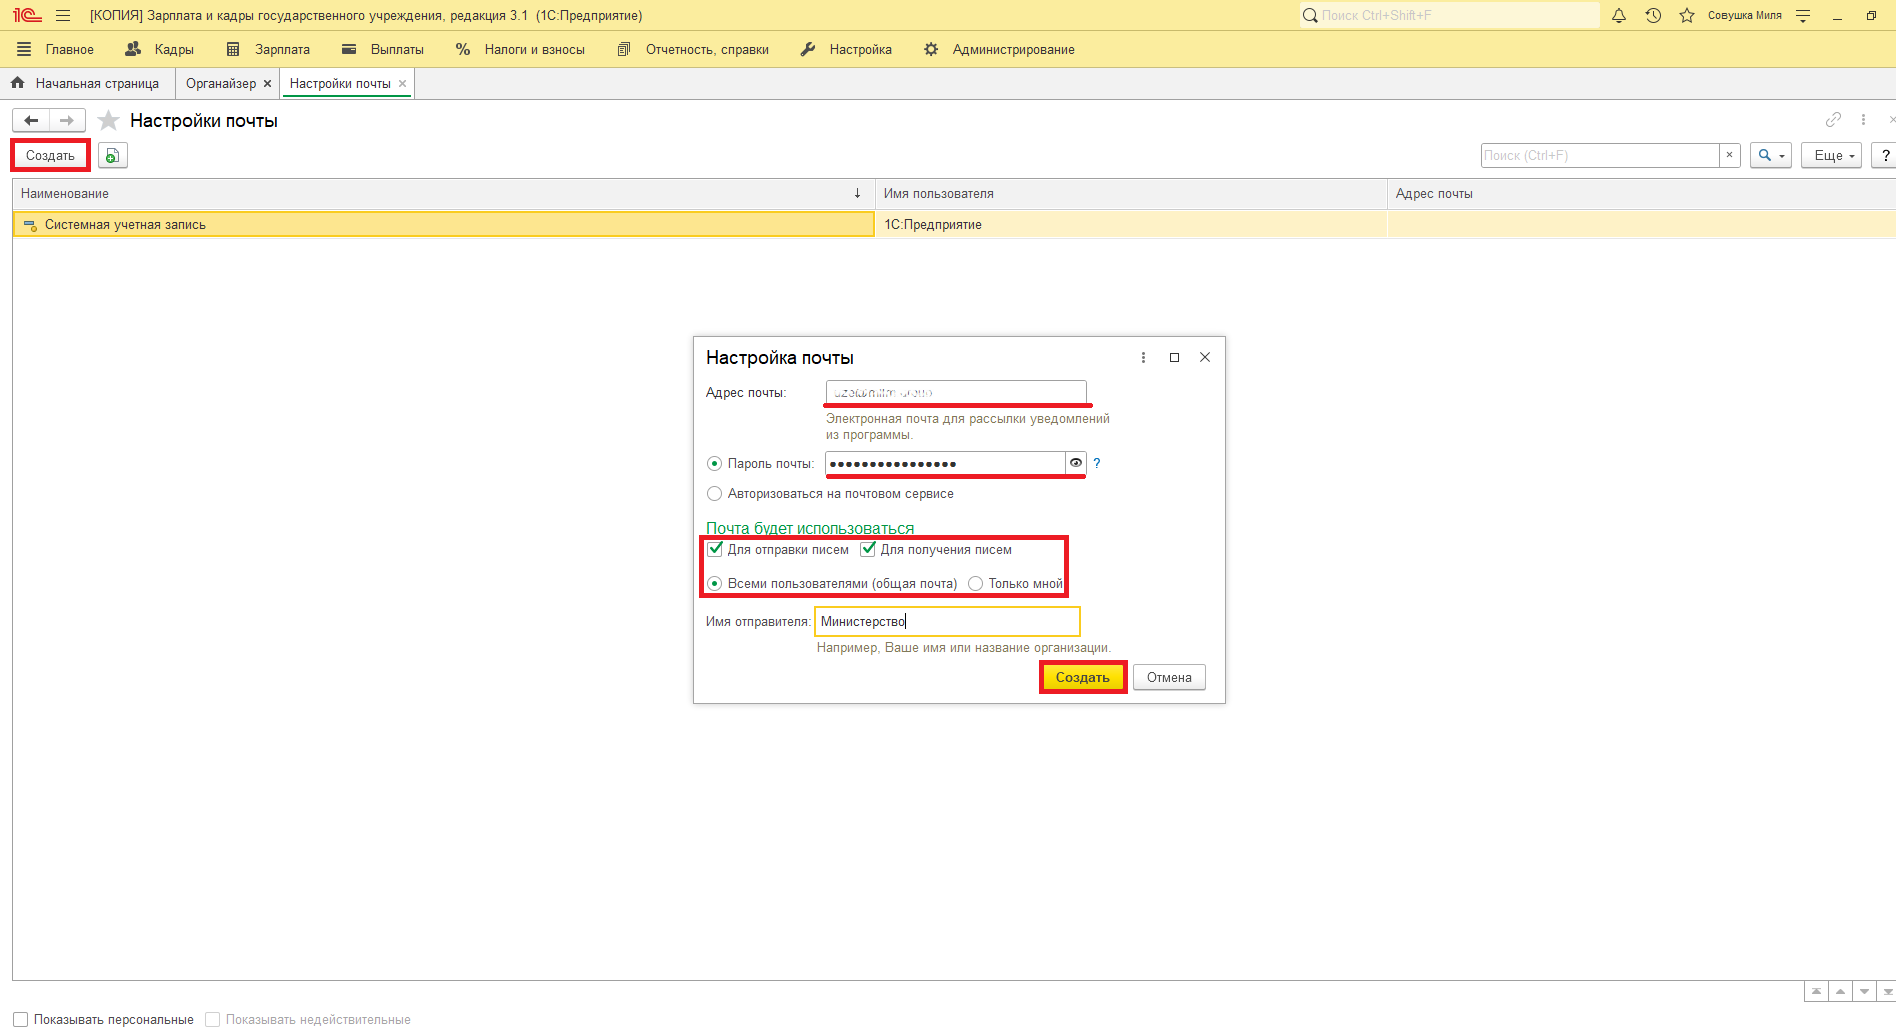Toggle Для получения писем checkbox

click(x=868, y=549)
